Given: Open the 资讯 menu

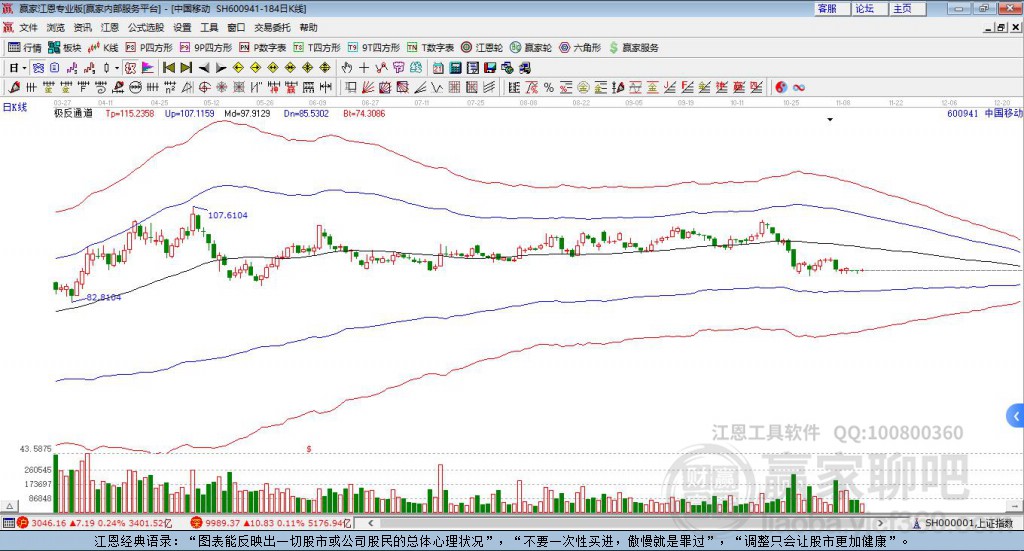Looking at the screenshot, I should pyautogui.click(x=82, y=27).
